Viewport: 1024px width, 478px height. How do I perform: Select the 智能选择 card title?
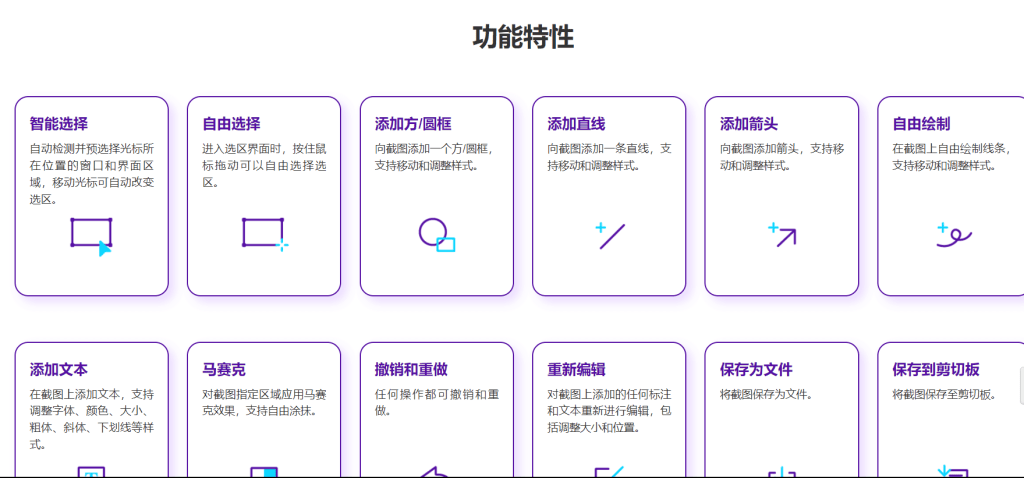(x=59, y=124)
